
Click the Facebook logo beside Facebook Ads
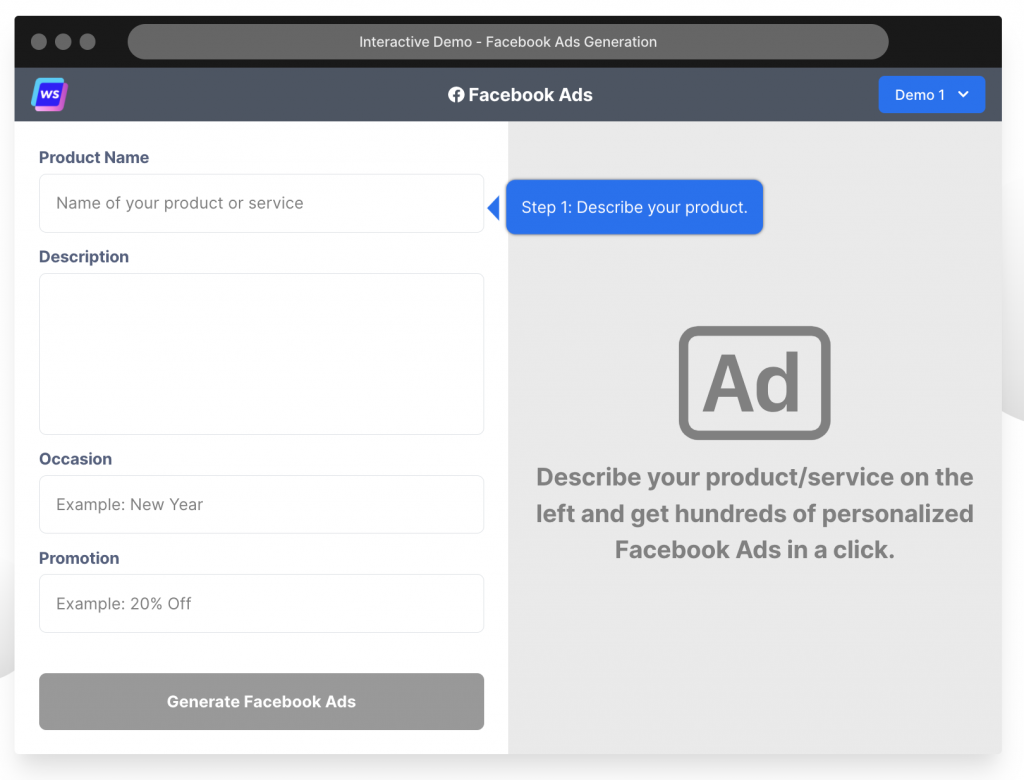[x=456, y=95]
